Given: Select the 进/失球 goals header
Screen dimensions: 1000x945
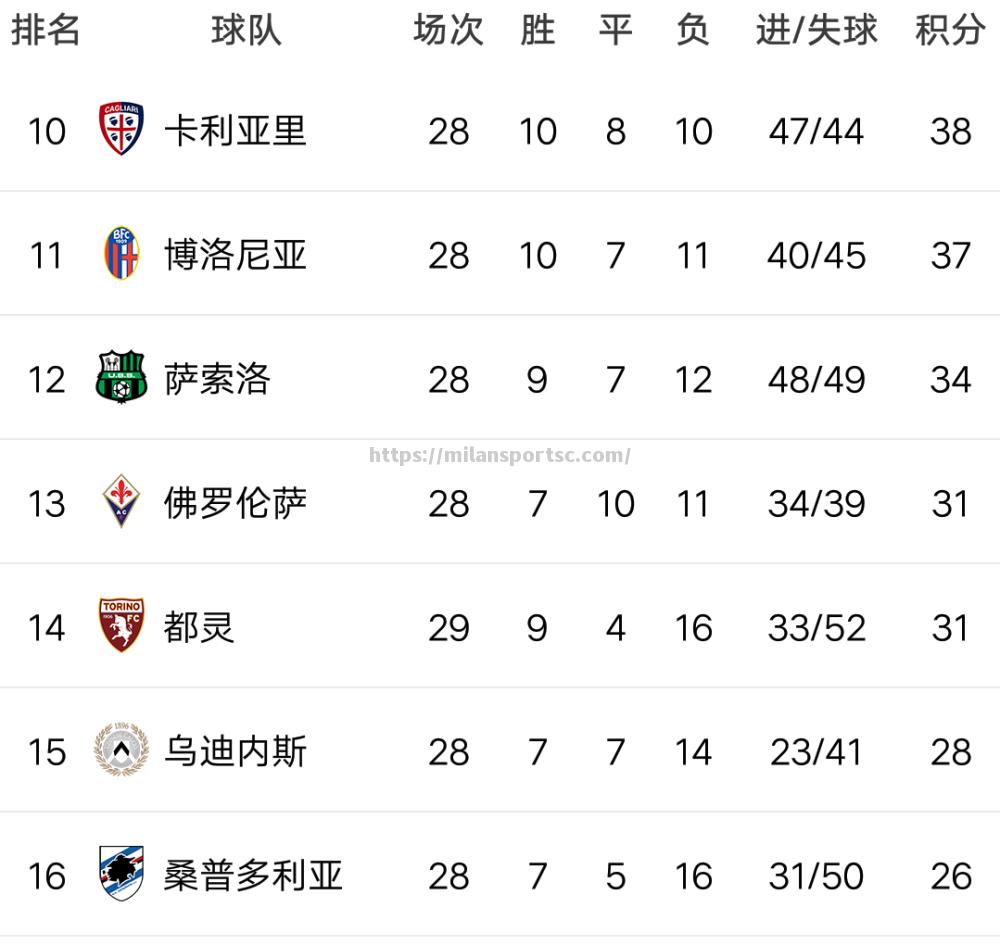Looking at the screenshot, I should pyautogui.click(x=816, y=30).
